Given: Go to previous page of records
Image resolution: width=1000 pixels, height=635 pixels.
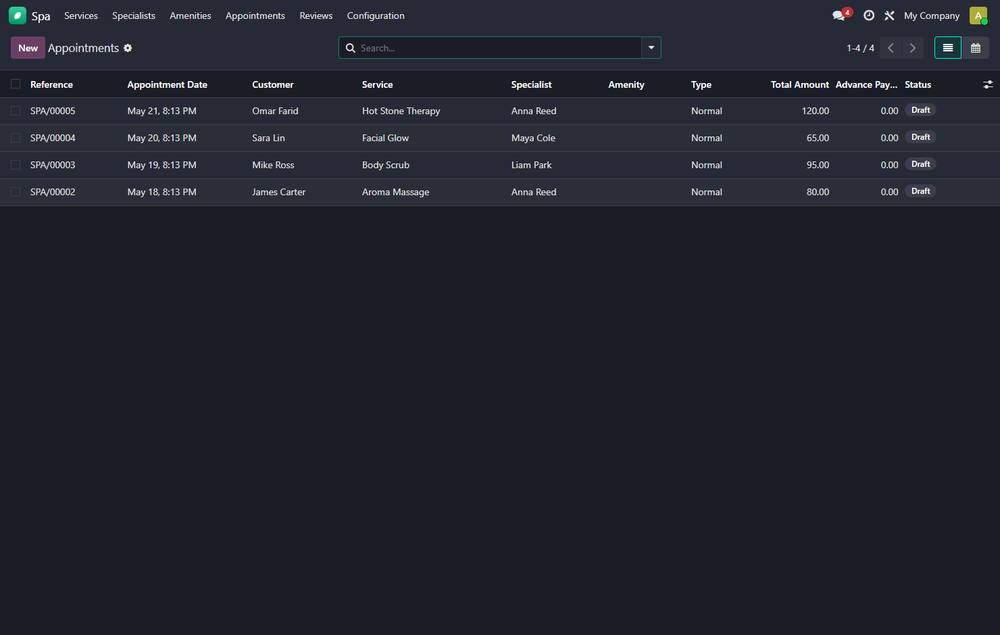Looking at the screenshot, I should pos(891,48).
